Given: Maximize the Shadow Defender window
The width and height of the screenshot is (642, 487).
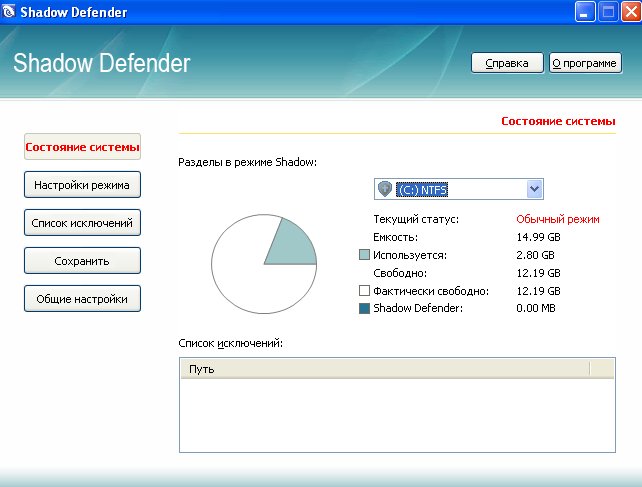Looking at the screenshot, I should click(608, 11).
